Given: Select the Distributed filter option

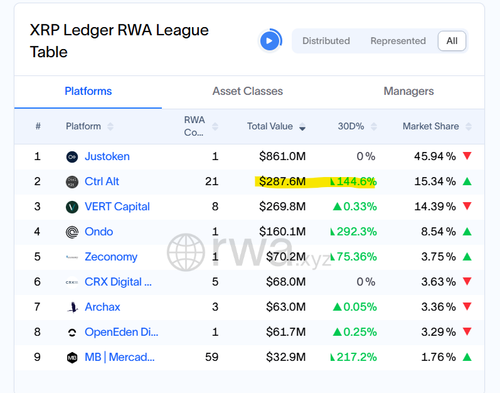Looking at the screenshot, I should [x=326, y=41].
